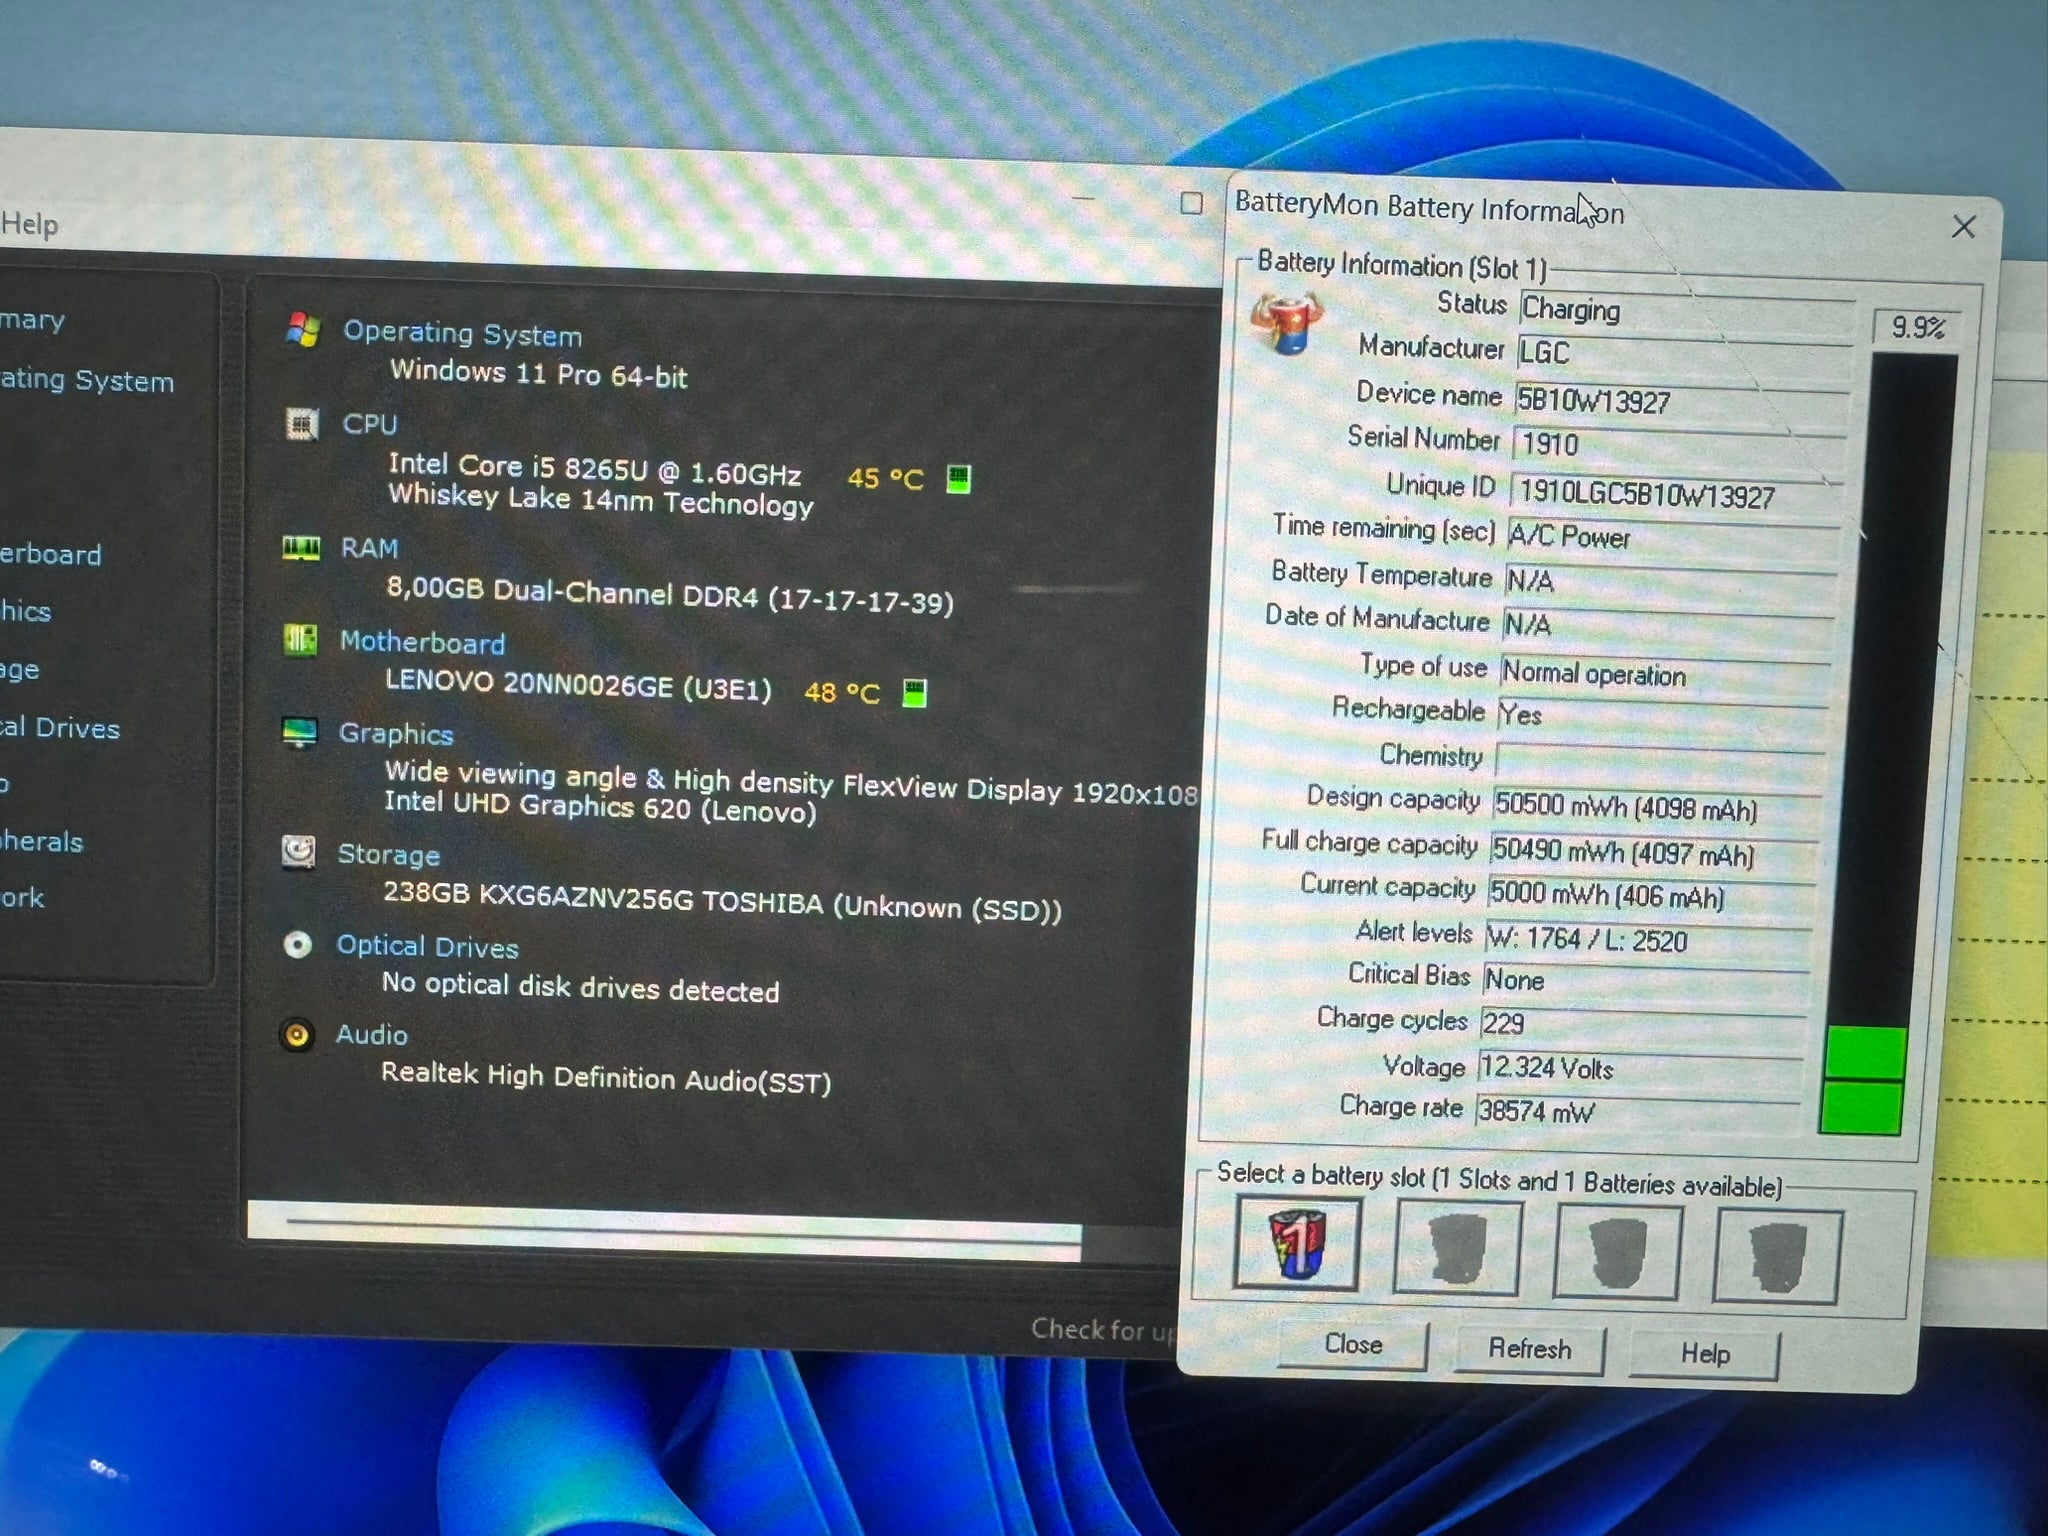
Task: Click the Full charge capacity field 50490 mWh
Action: coord(1653,852)
